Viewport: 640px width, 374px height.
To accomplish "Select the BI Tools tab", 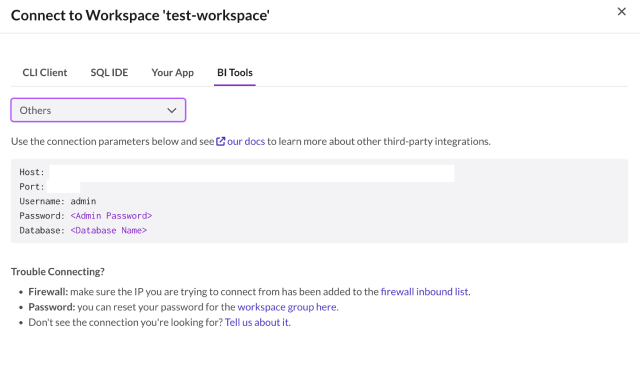I will pos(235,73).
